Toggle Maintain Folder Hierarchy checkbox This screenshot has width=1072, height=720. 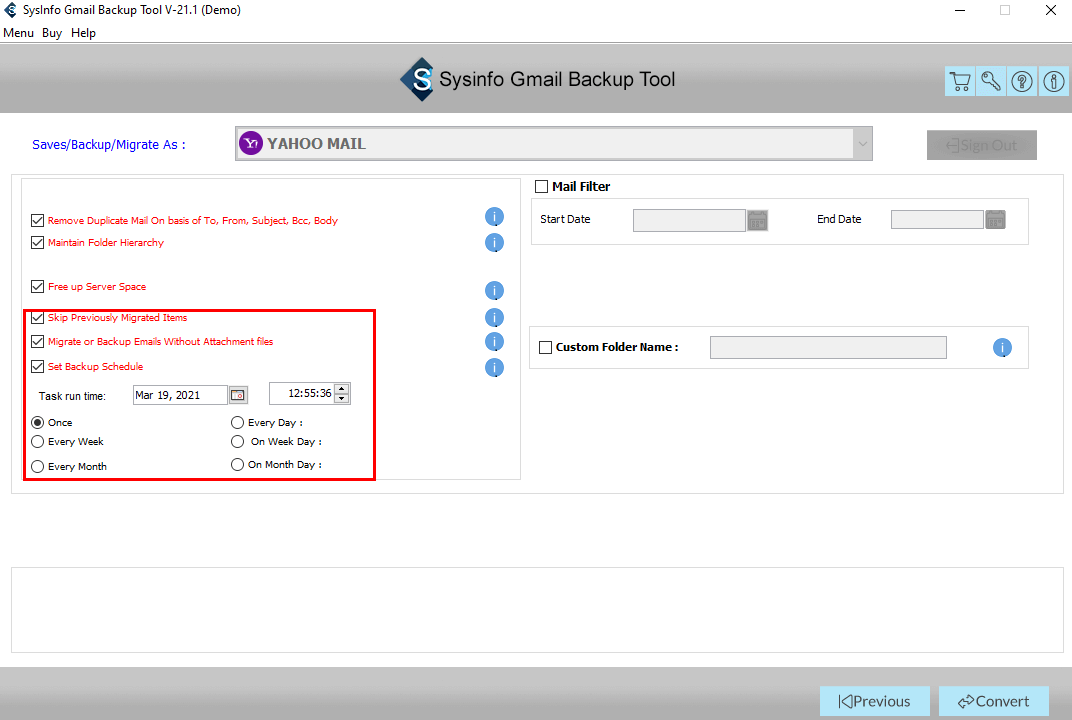pos(38,242)
